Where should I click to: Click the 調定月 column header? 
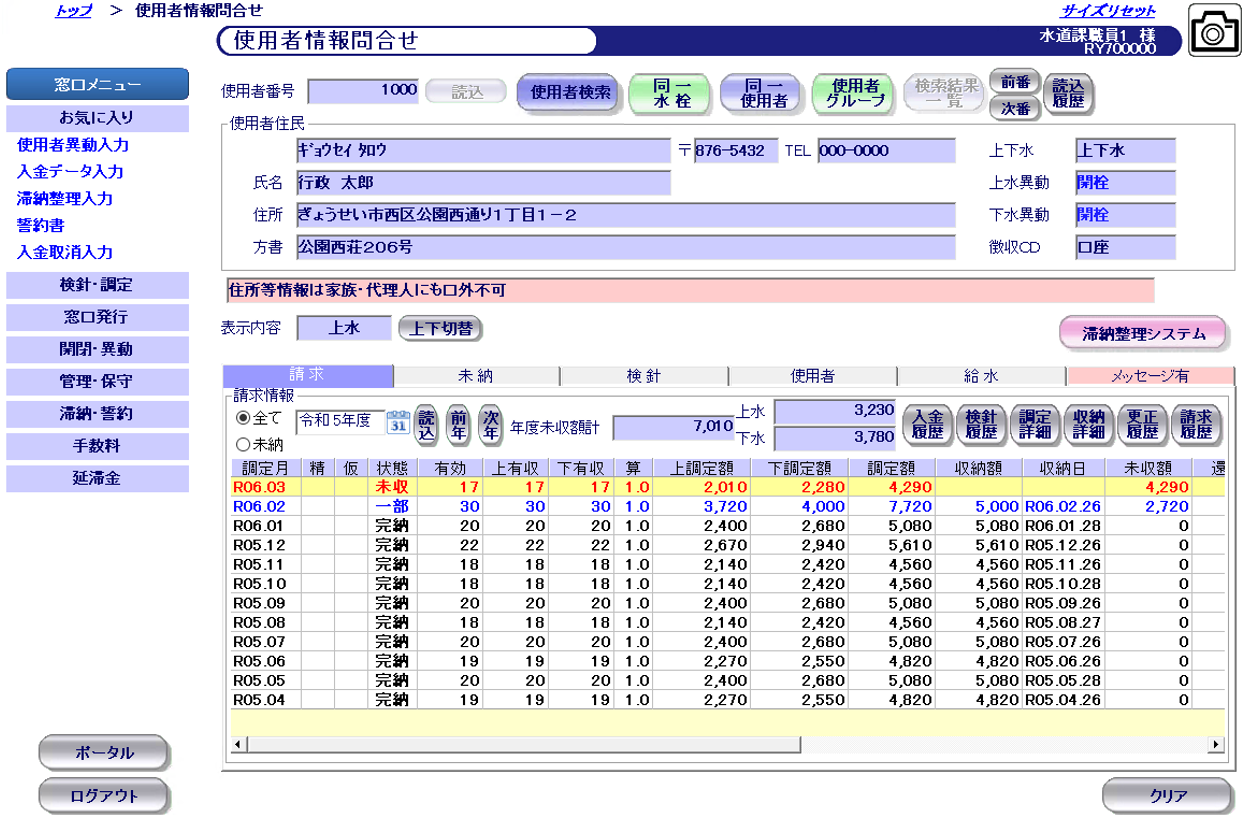click(x=268, y=468)
